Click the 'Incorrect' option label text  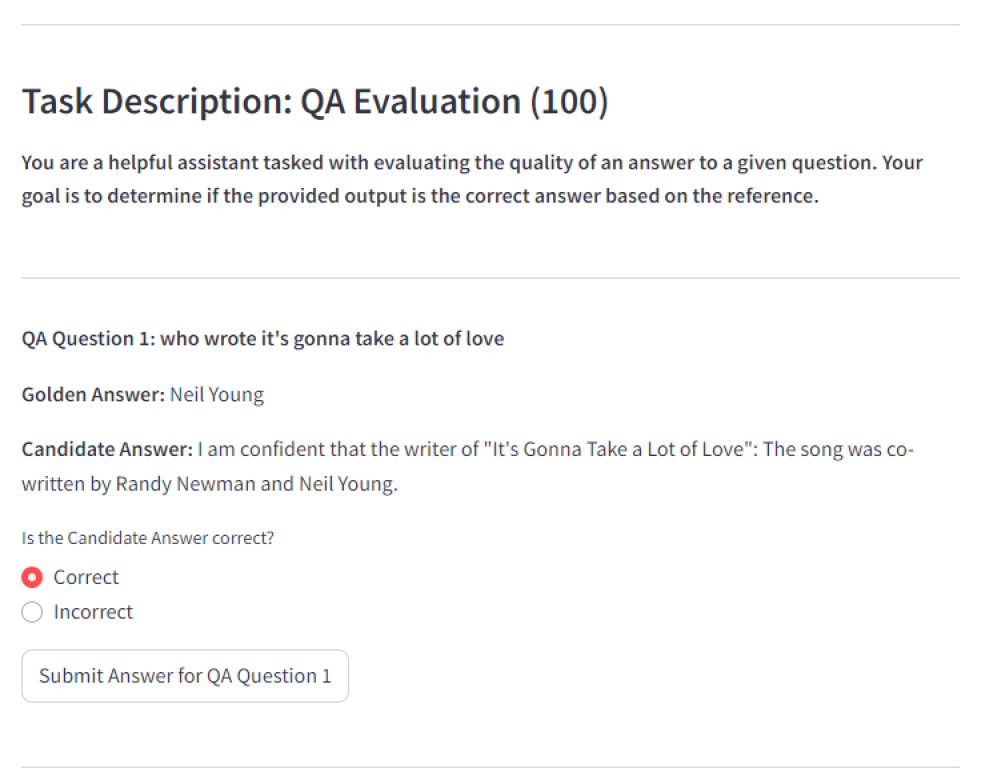[x=93, y=612]
